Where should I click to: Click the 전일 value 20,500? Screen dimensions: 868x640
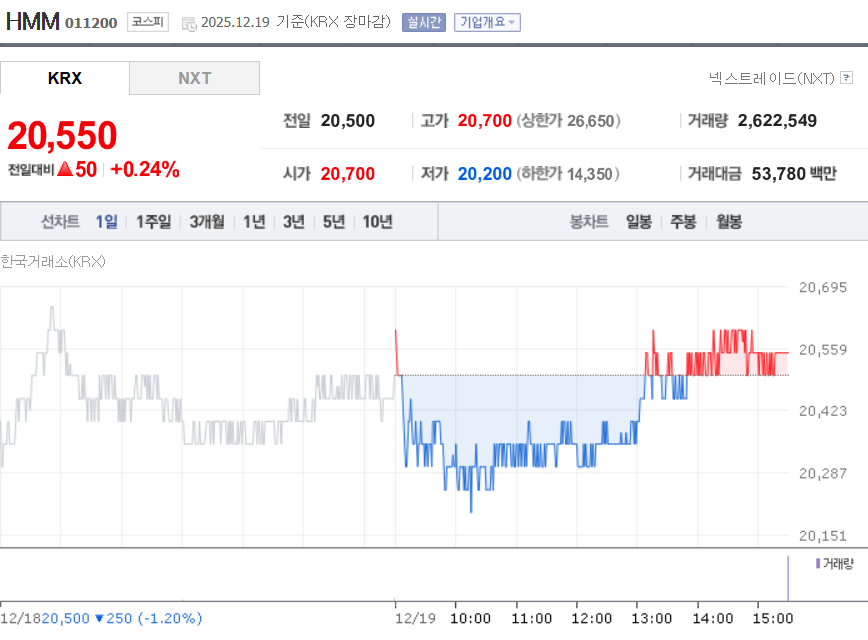(348, 121)
